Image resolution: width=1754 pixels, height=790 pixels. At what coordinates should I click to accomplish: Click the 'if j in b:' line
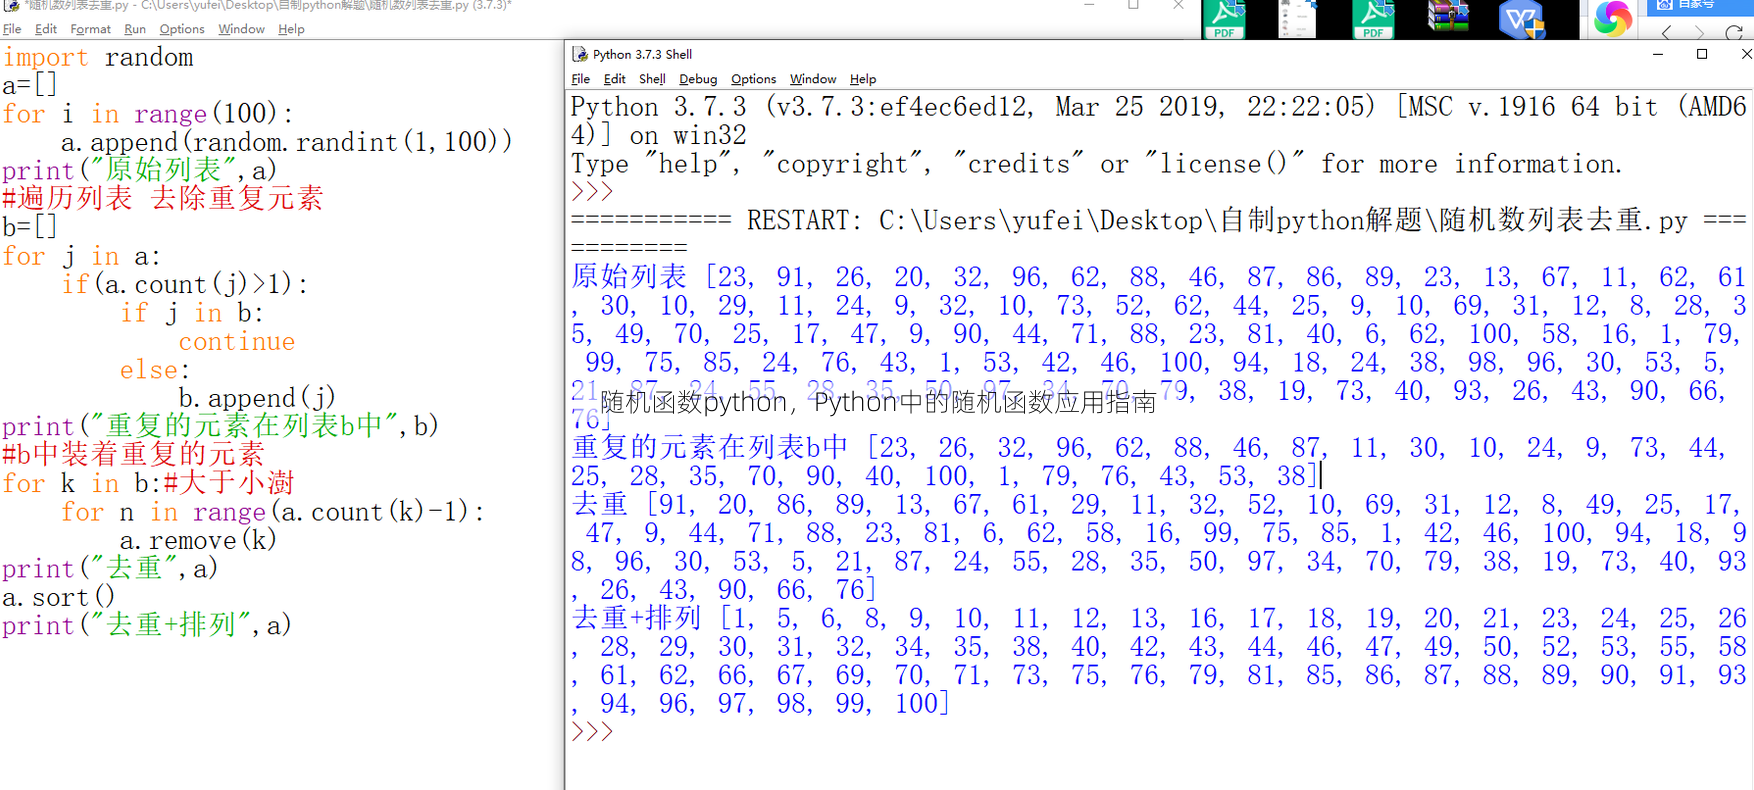[x=192, y=313]
